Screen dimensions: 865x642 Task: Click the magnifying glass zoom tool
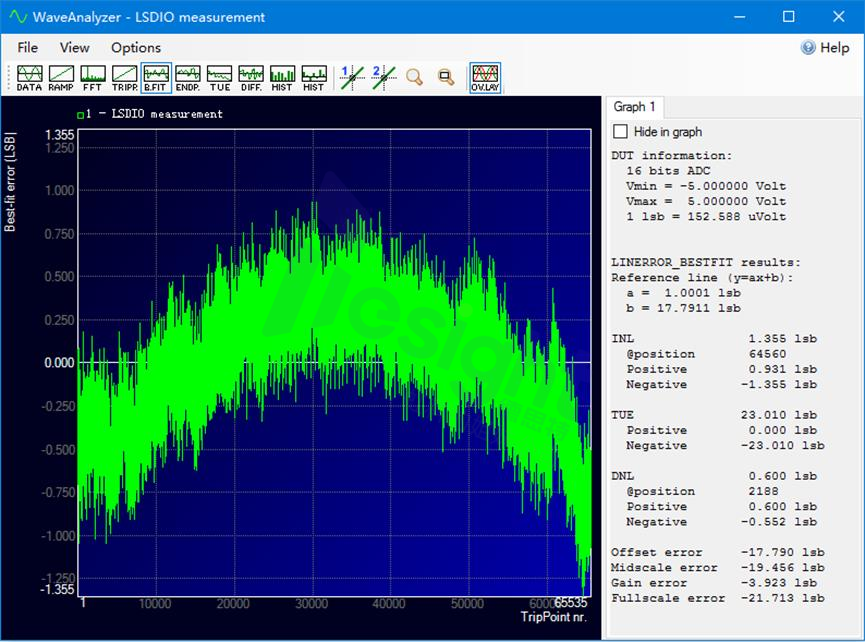click(414, 77)
